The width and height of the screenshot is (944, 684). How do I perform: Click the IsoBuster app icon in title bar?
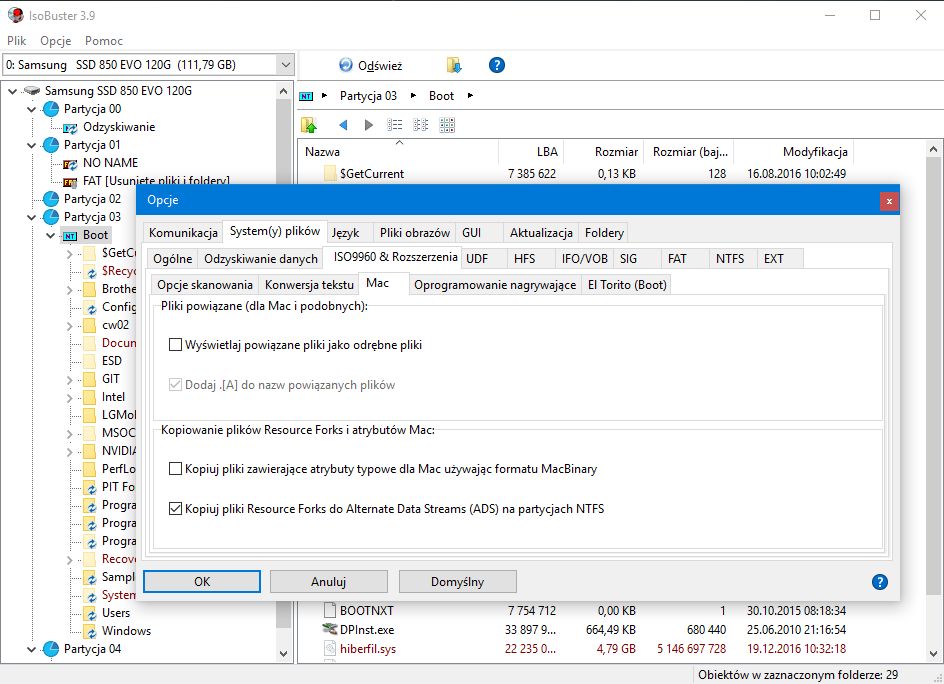tap(16, 15)
